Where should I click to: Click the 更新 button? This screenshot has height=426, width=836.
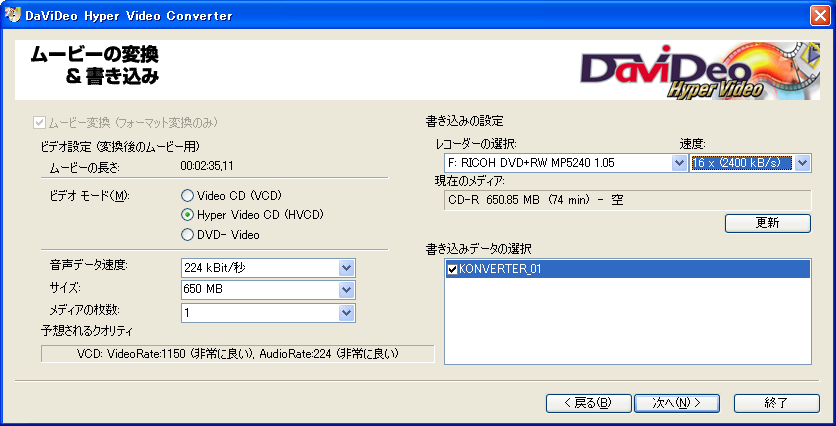pyautogui.click(x=768, y=223)
